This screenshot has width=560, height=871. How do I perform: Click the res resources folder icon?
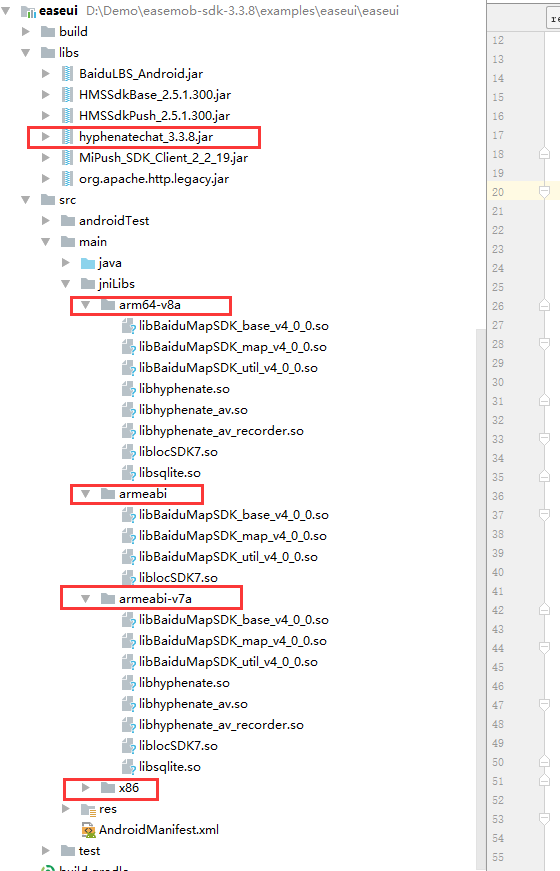[88, 809]
